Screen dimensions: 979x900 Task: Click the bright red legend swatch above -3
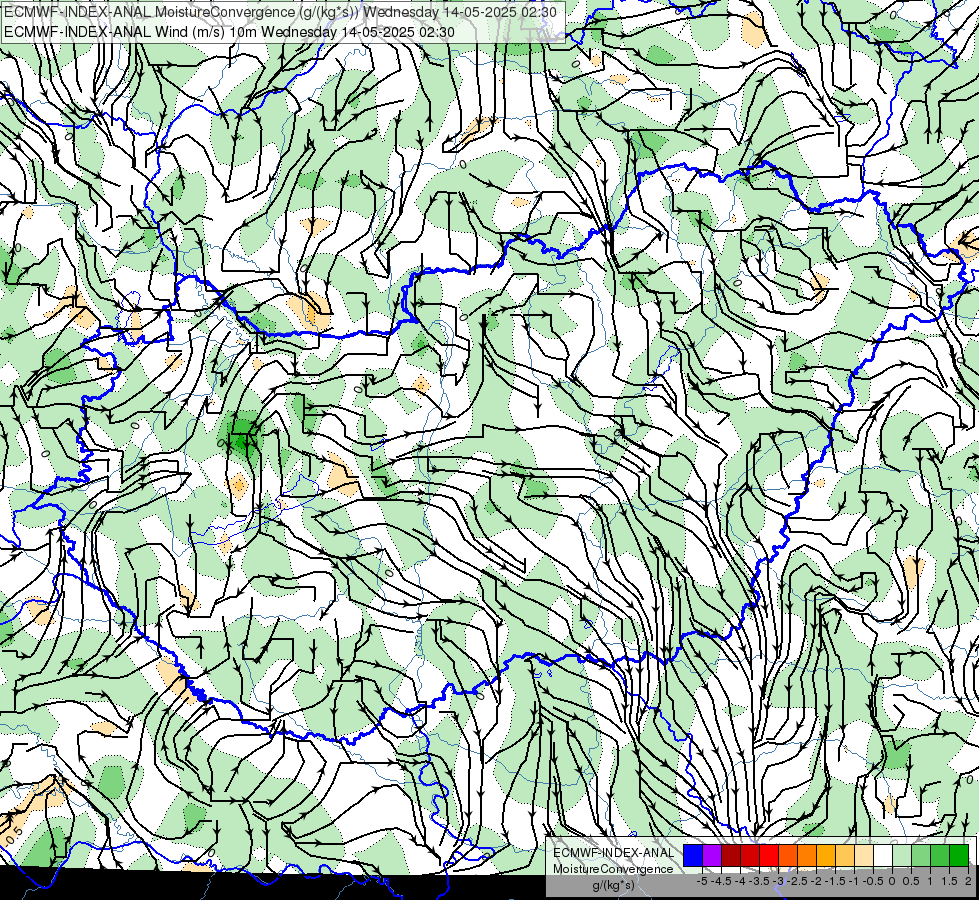pos(769,856)
